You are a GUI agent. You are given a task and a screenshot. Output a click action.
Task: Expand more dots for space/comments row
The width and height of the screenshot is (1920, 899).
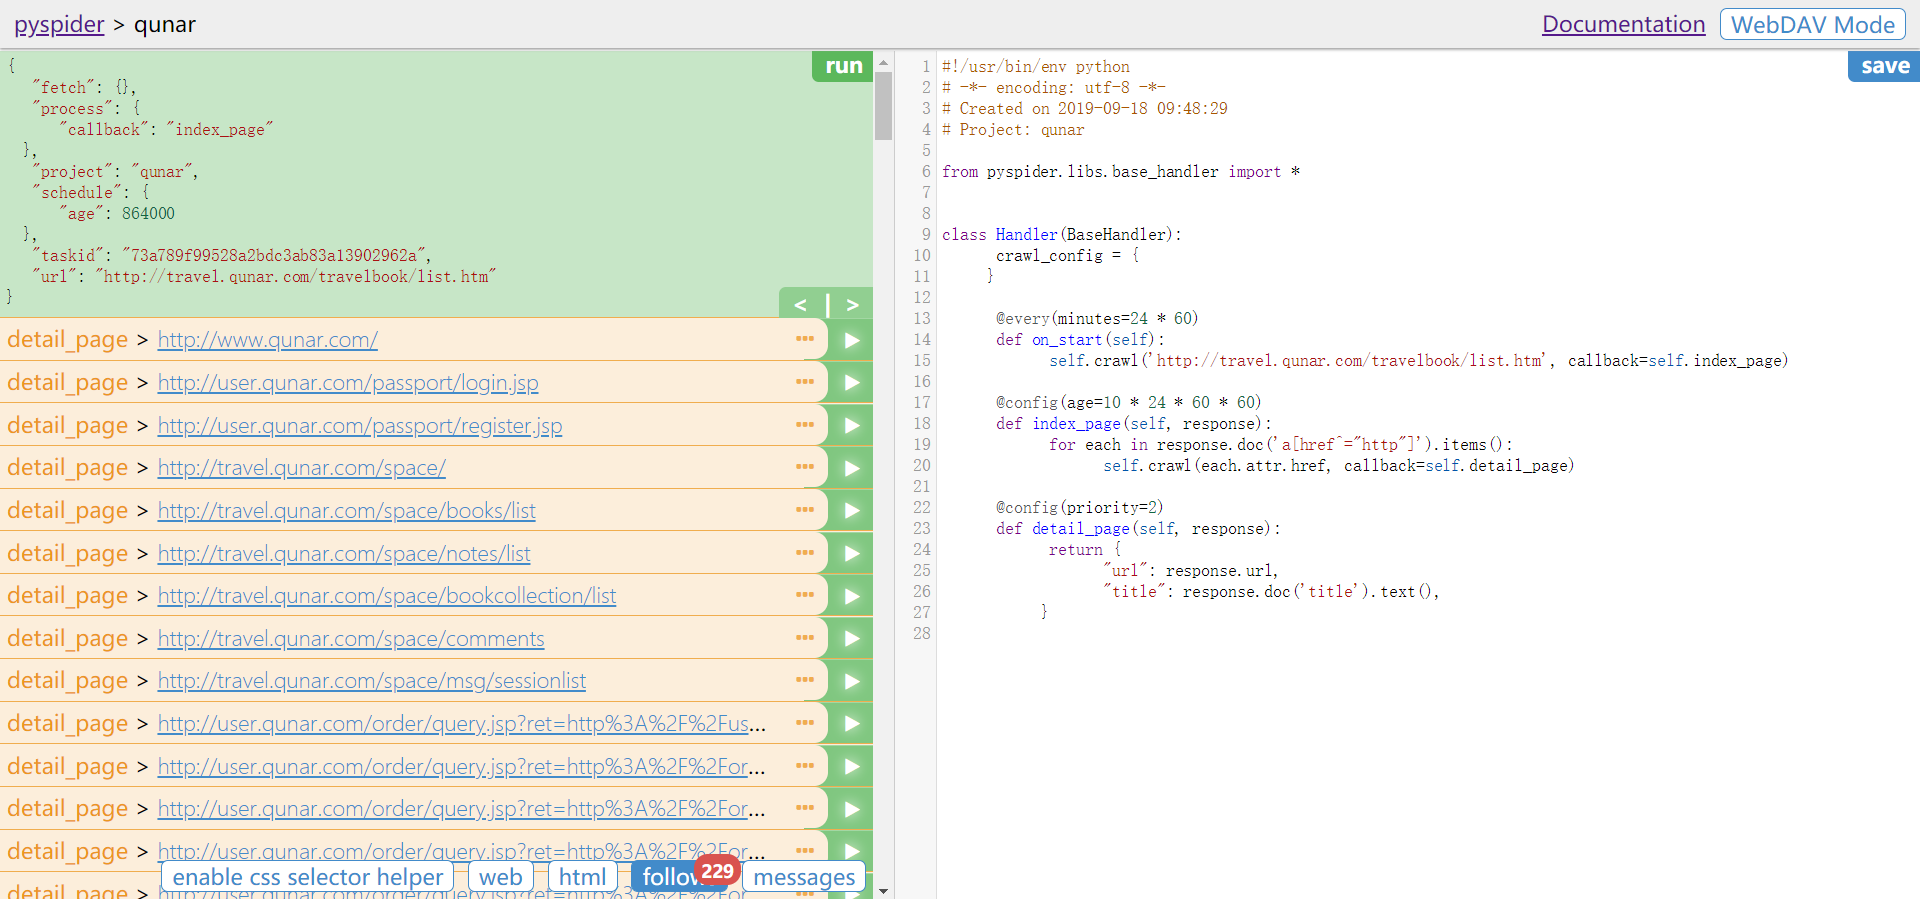point(805,637)
